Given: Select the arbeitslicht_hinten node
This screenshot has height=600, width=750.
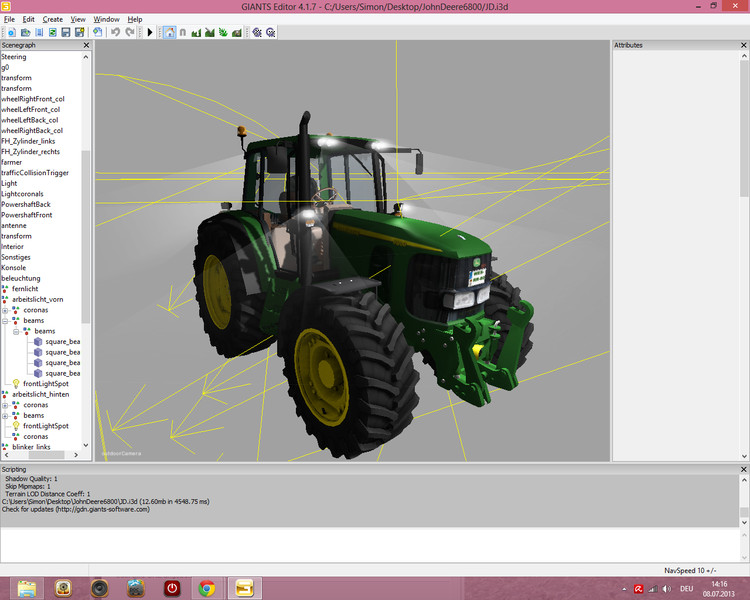Looking at the screenshot, I should pyautogui.click(x=41, y=394).
